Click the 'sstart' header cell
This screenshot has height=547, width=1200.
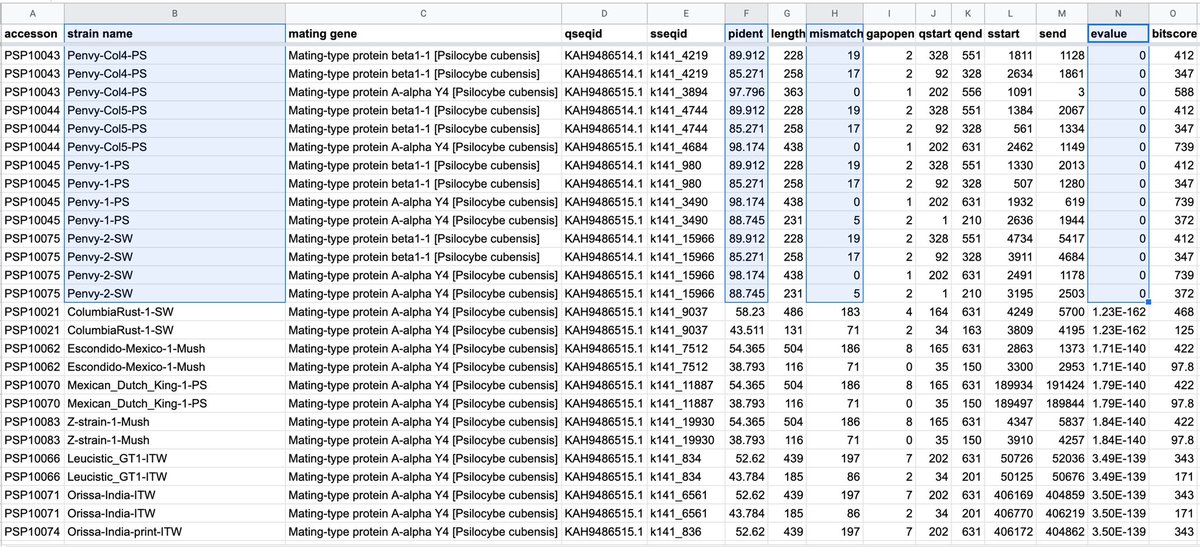[1010, 34]
